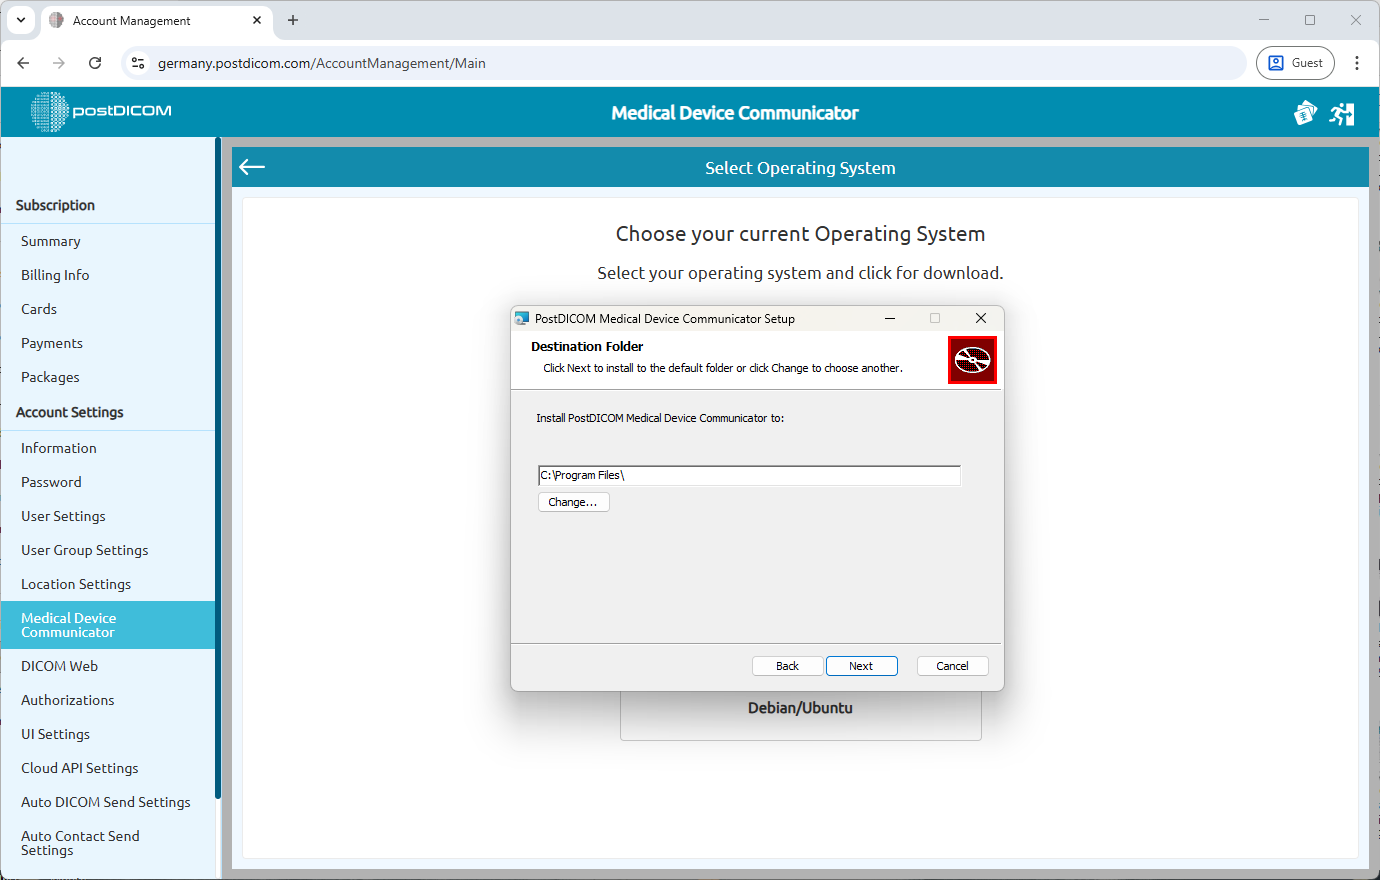Screen dimensions: 1380x880
Task: Reload the current page
Action: pos(95,62)
